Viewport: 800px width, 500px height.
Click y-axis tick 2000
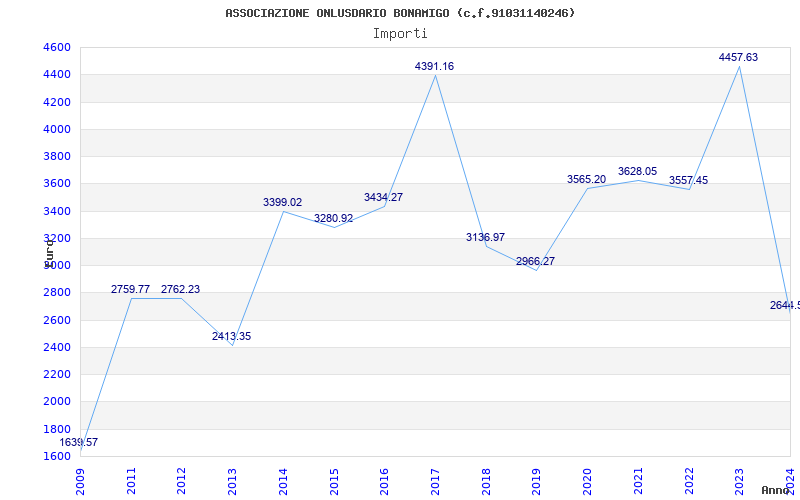[x=58, y=401]
